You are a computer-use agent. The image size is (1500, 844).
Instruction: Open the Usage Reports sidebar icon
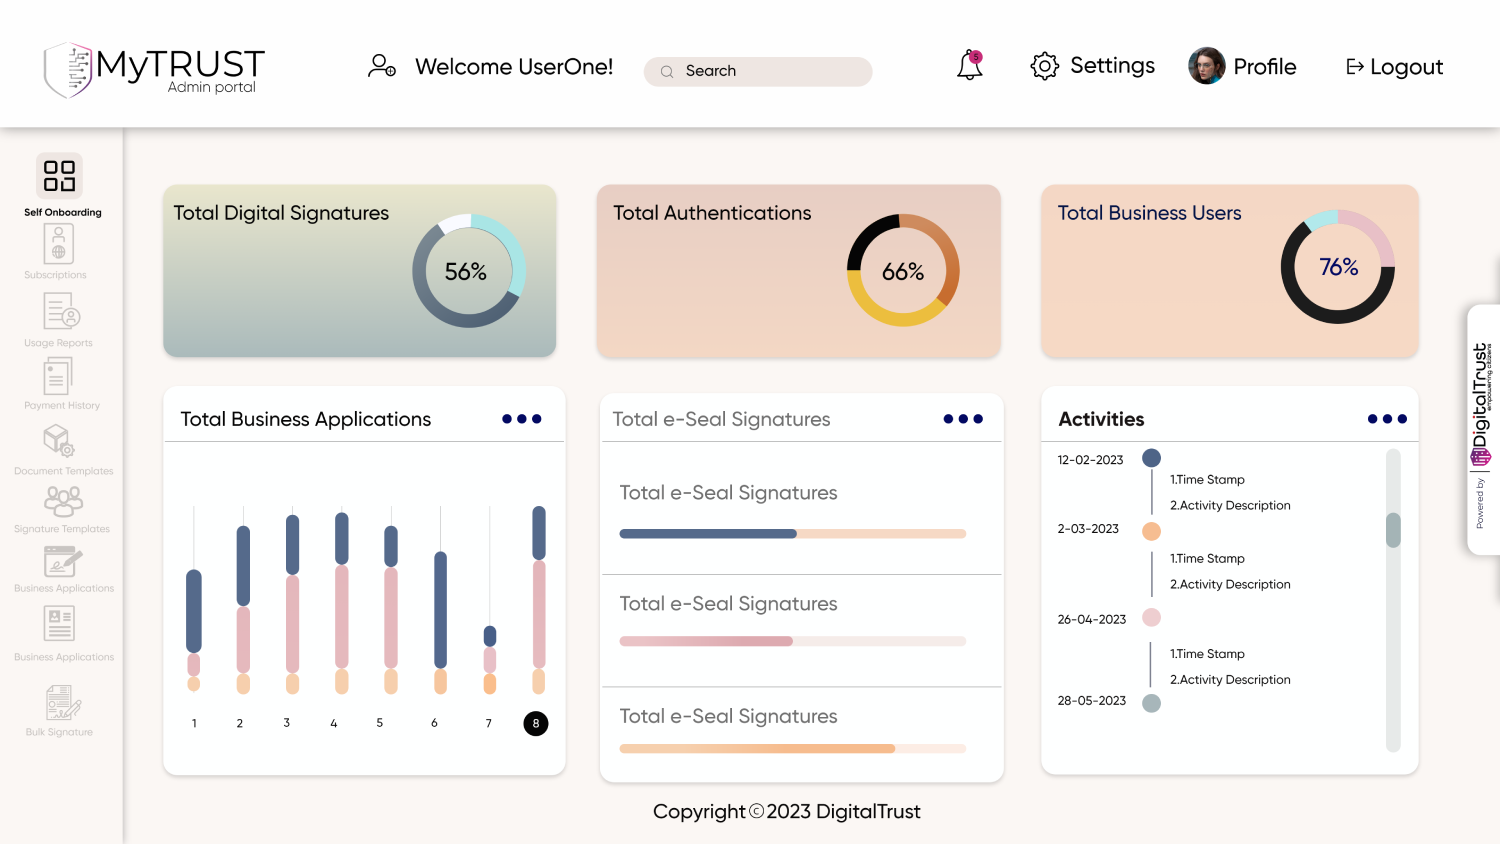61,312
